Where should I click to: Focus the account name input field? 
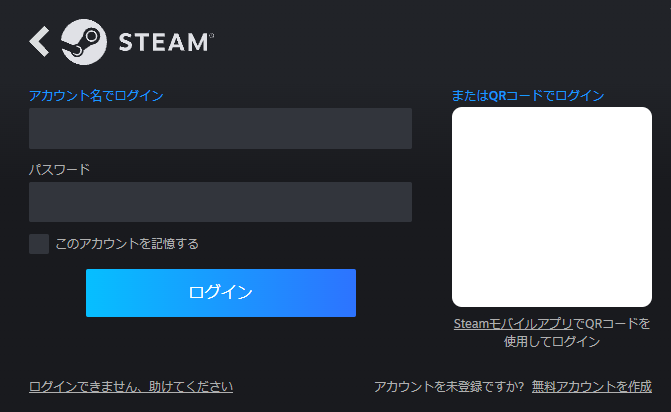(x=220, y=128)
